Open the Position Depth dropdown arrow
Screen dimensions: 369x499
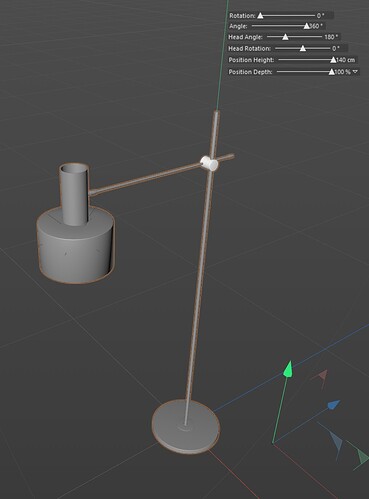355,71
